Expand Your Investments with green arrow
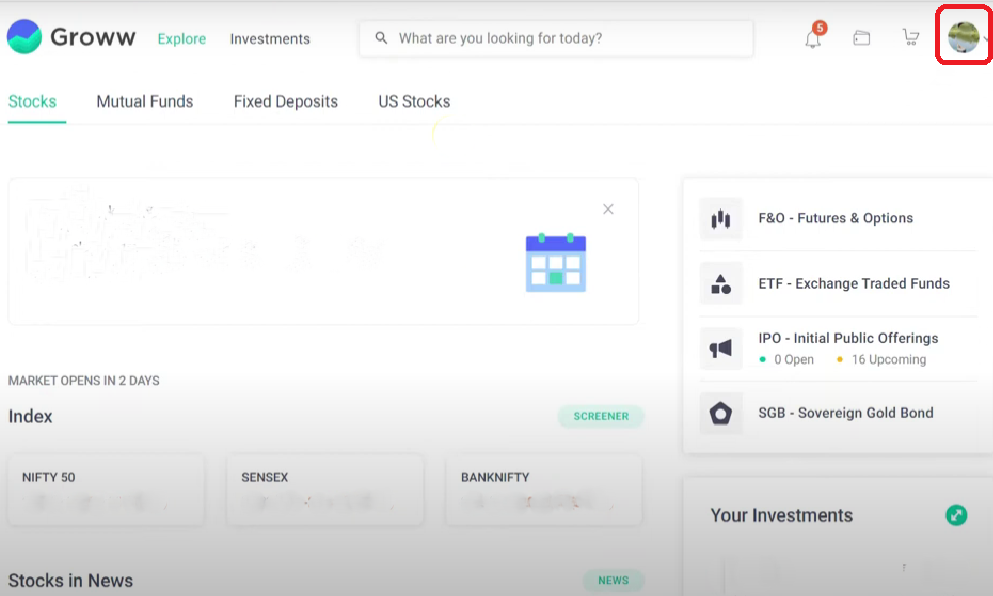Screen dimensions: 993x596 coord(956,515)
